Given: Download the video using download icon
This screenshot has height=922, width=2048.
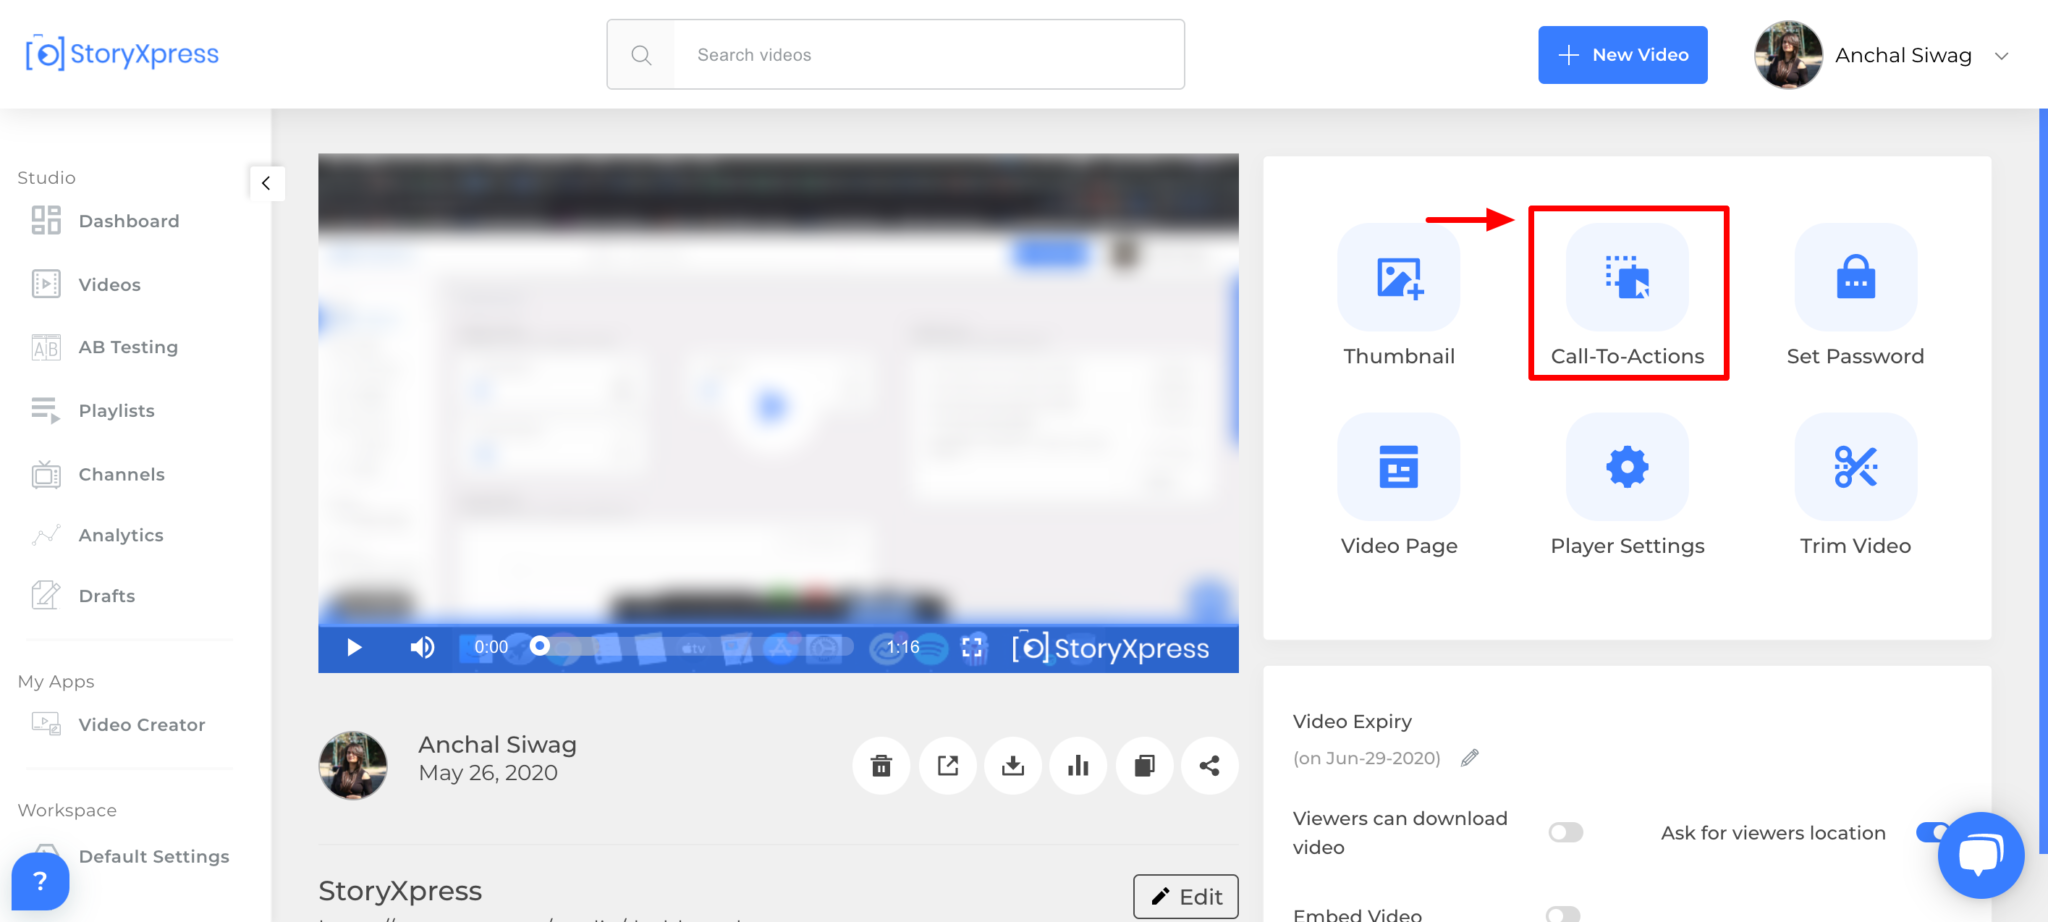Looking at the screenshot, I should click(1013, 766).
